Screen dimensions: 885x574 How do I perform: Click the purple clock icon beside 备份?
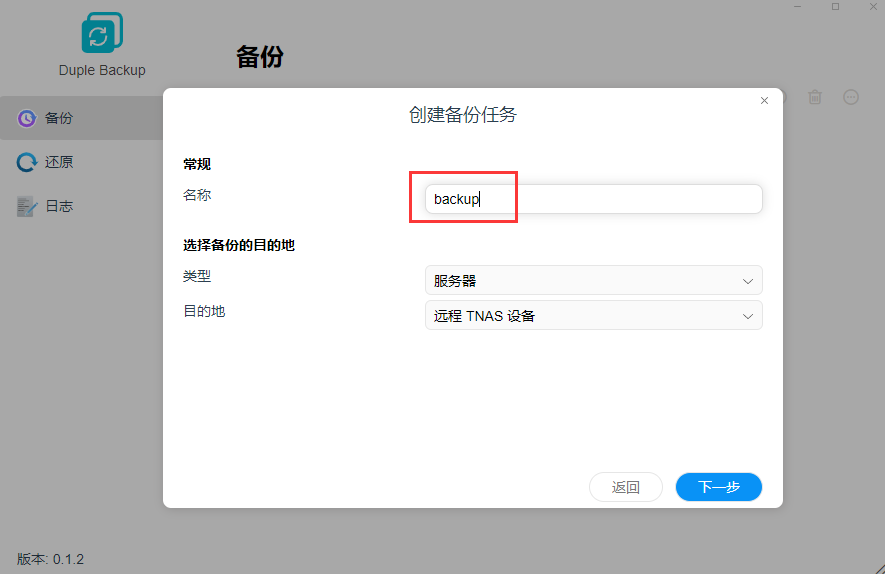(x=27, y=118)
